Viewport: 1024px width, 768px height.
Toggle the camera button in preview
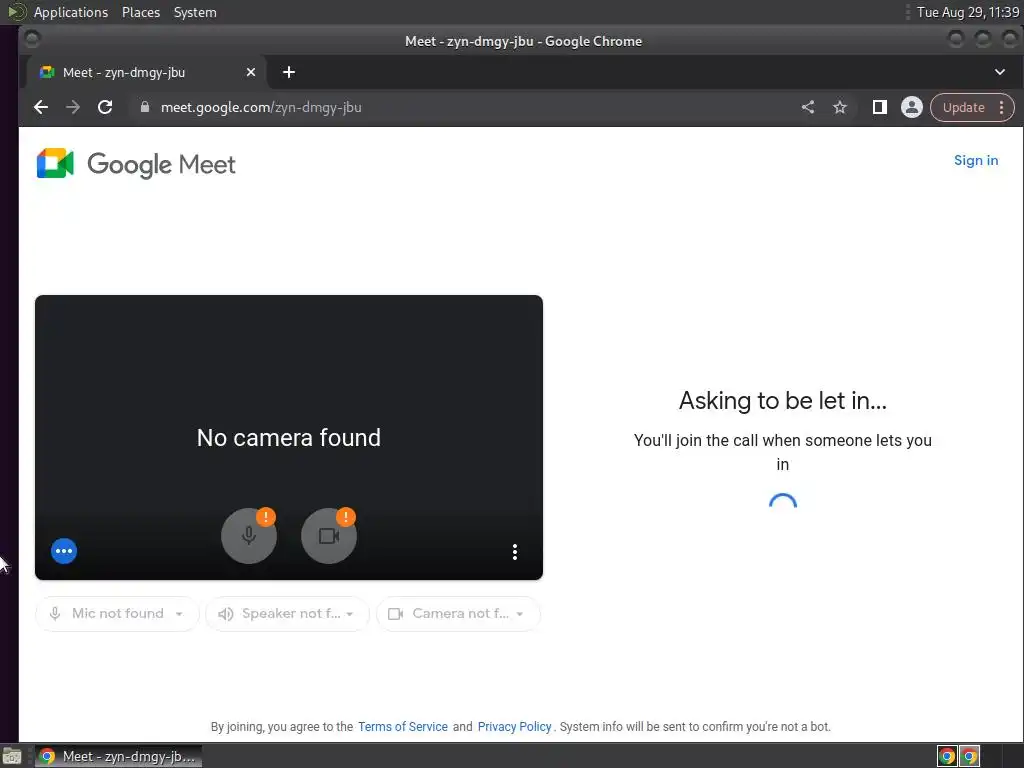(x=328, y=536)
